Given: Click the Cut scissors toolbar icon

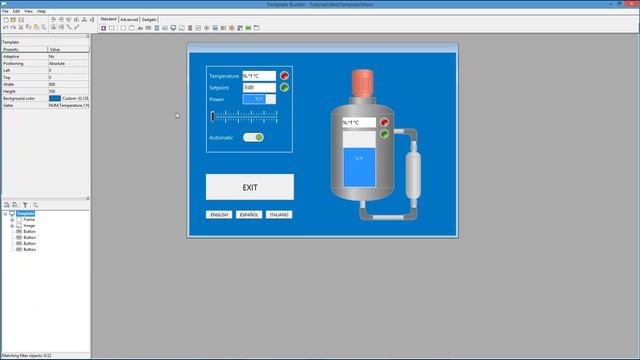Looking at the screenshot, I should point(21,27).
